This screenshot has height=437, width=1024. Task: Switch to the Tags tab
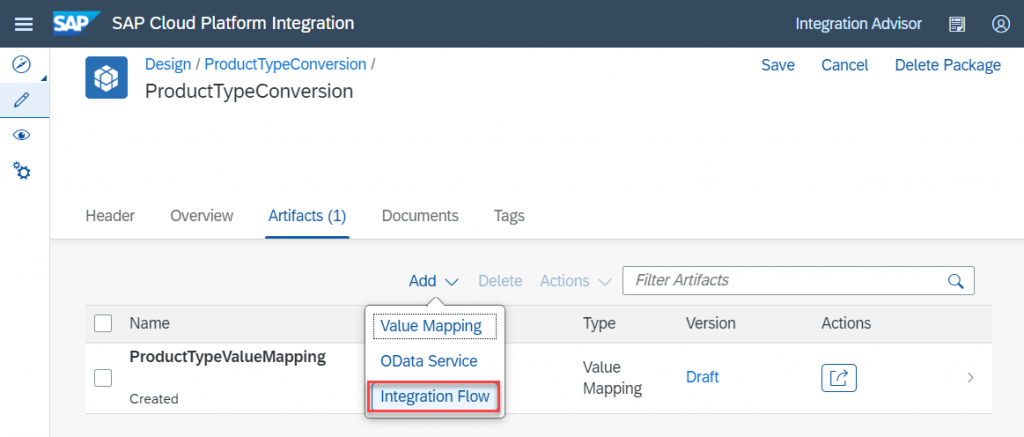(509, 216)
